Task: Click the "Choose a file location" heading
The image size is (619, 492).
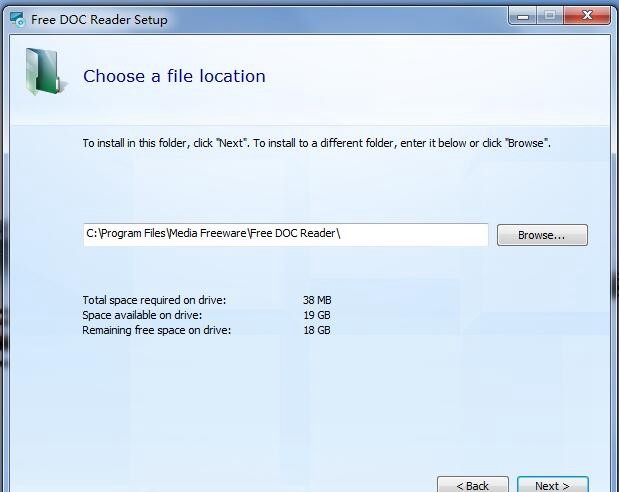Action: tap(174, 76)
